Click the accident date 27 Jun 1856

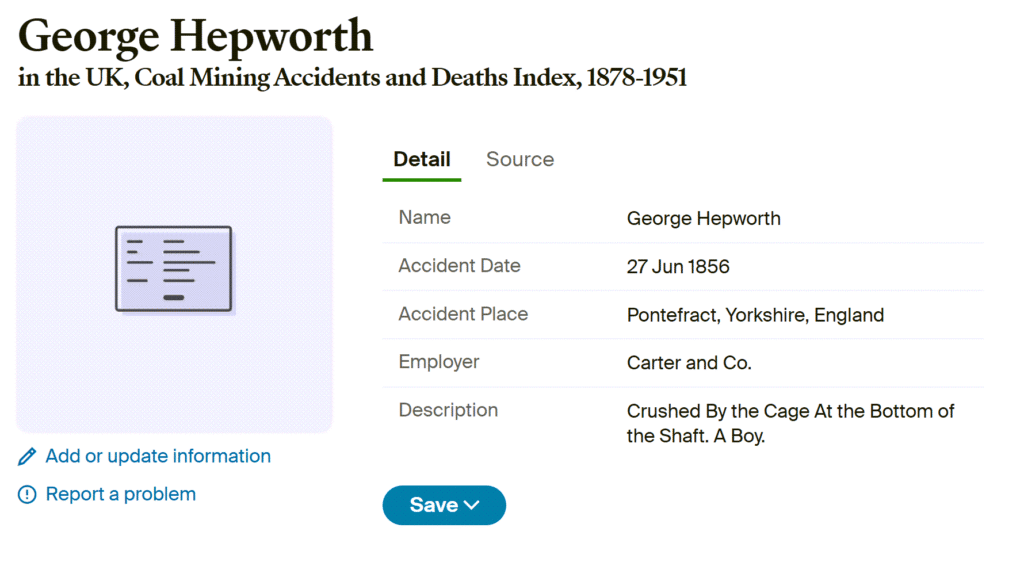[678, 267]
